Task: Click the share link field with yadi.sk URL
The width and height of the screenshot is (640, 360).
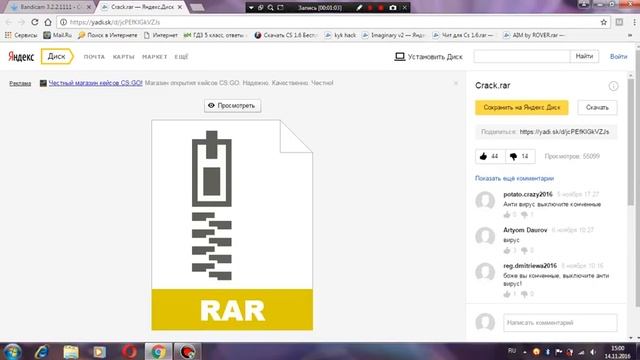Action: pyautogui.click(x=546, y=132)
